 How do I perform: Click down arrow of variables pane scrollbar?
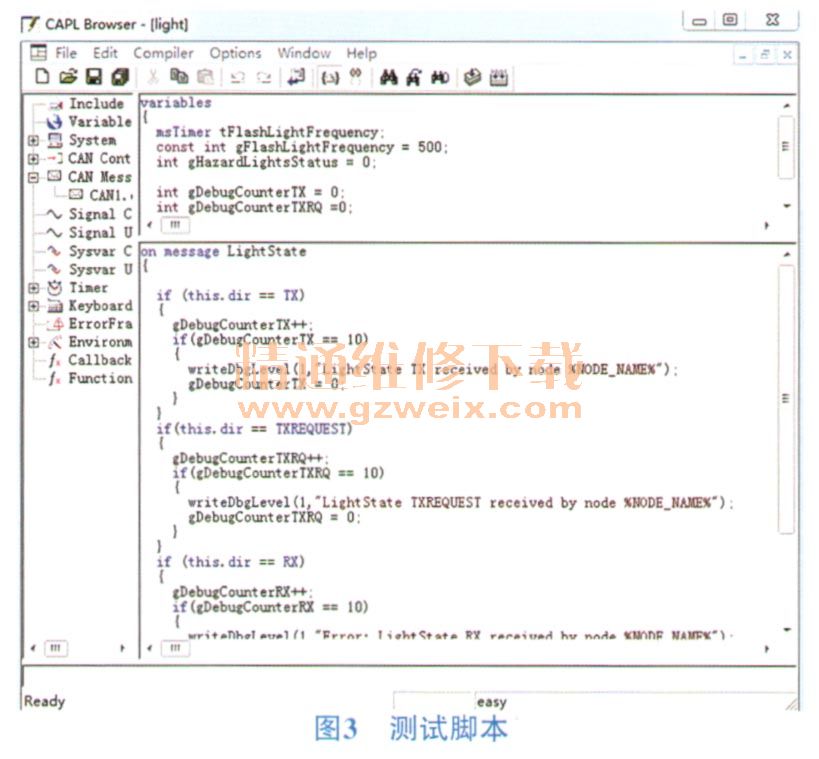[x=787, y=206]
